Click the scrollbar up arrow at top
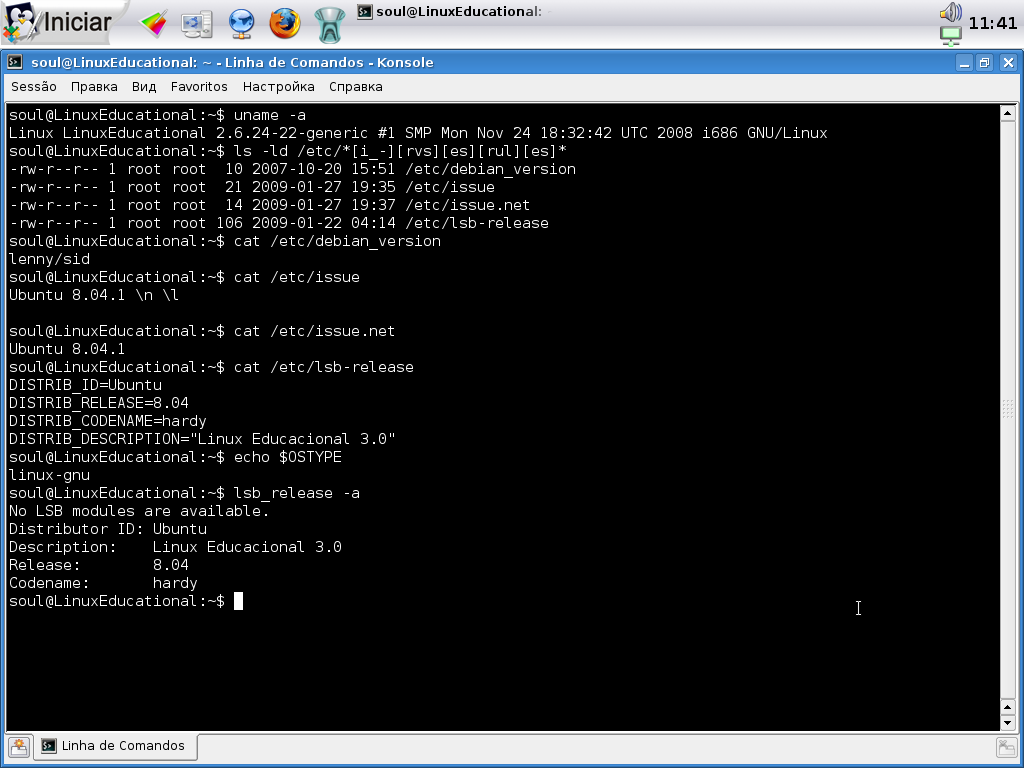Screen dimensions: 1024x768 [x=1008, y=114]
